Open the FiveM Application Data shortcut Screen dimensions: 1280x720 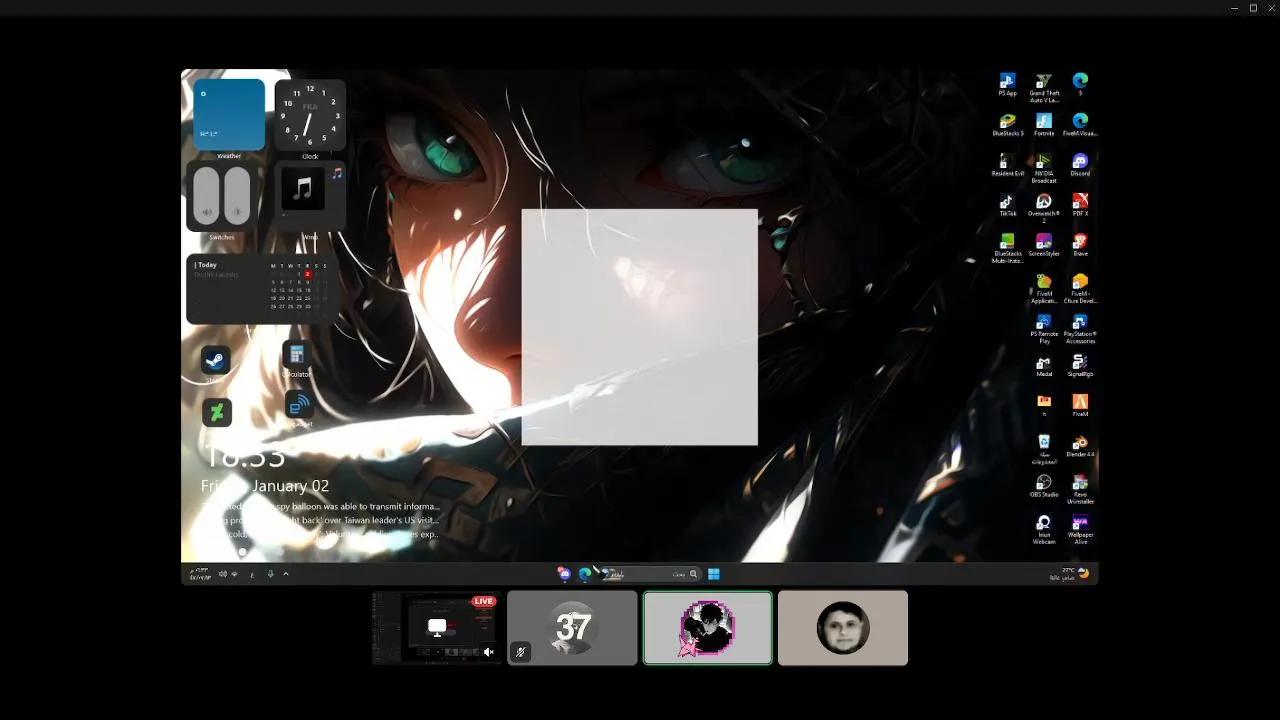[x=1044, y=289]
